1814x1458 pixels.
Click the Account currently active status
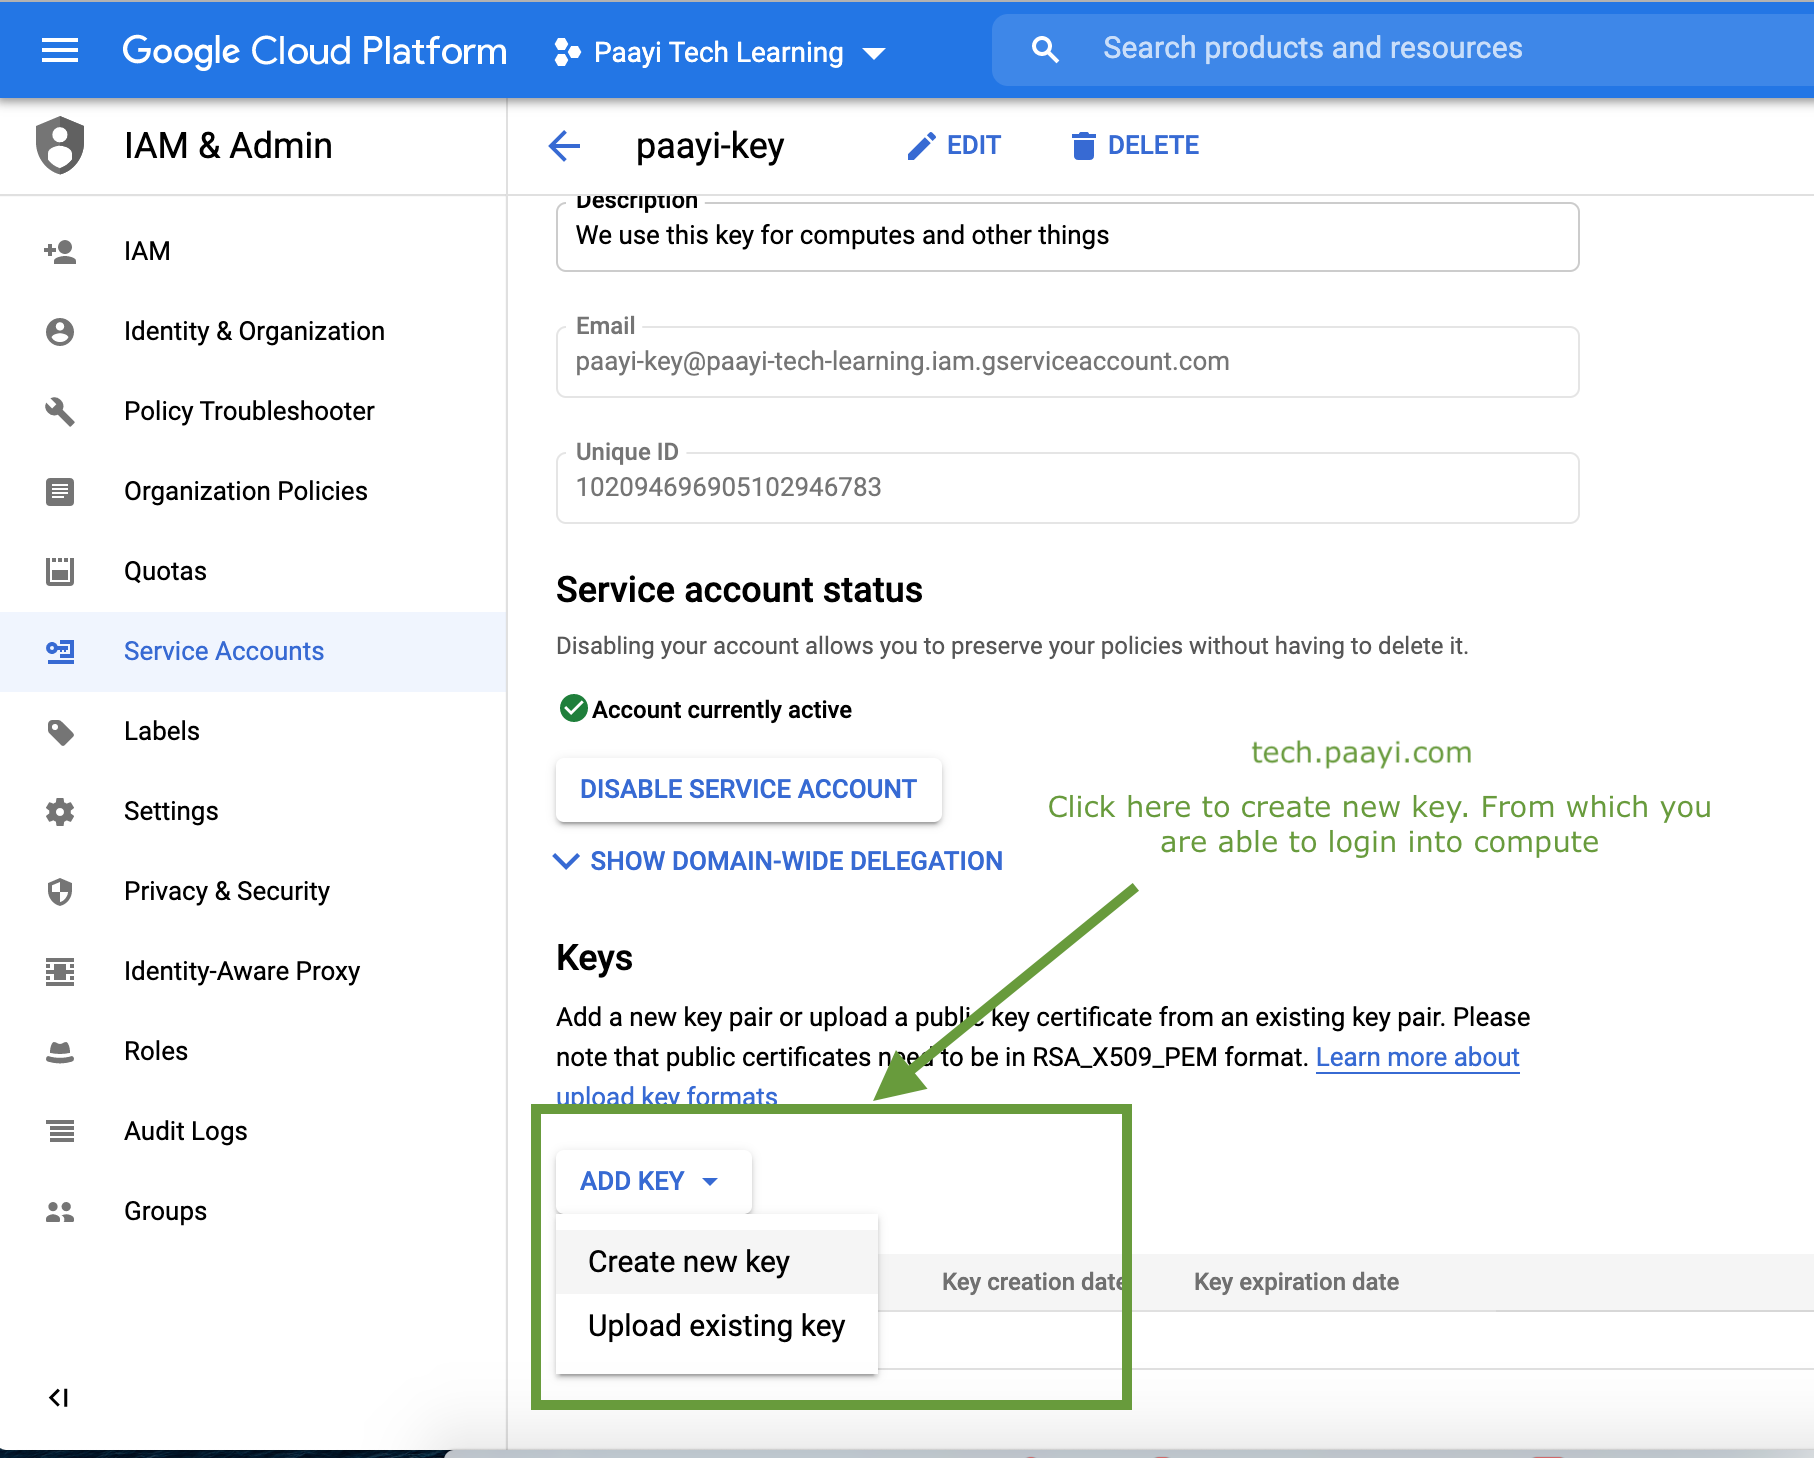pyautogui.click(x=706, y=709)
